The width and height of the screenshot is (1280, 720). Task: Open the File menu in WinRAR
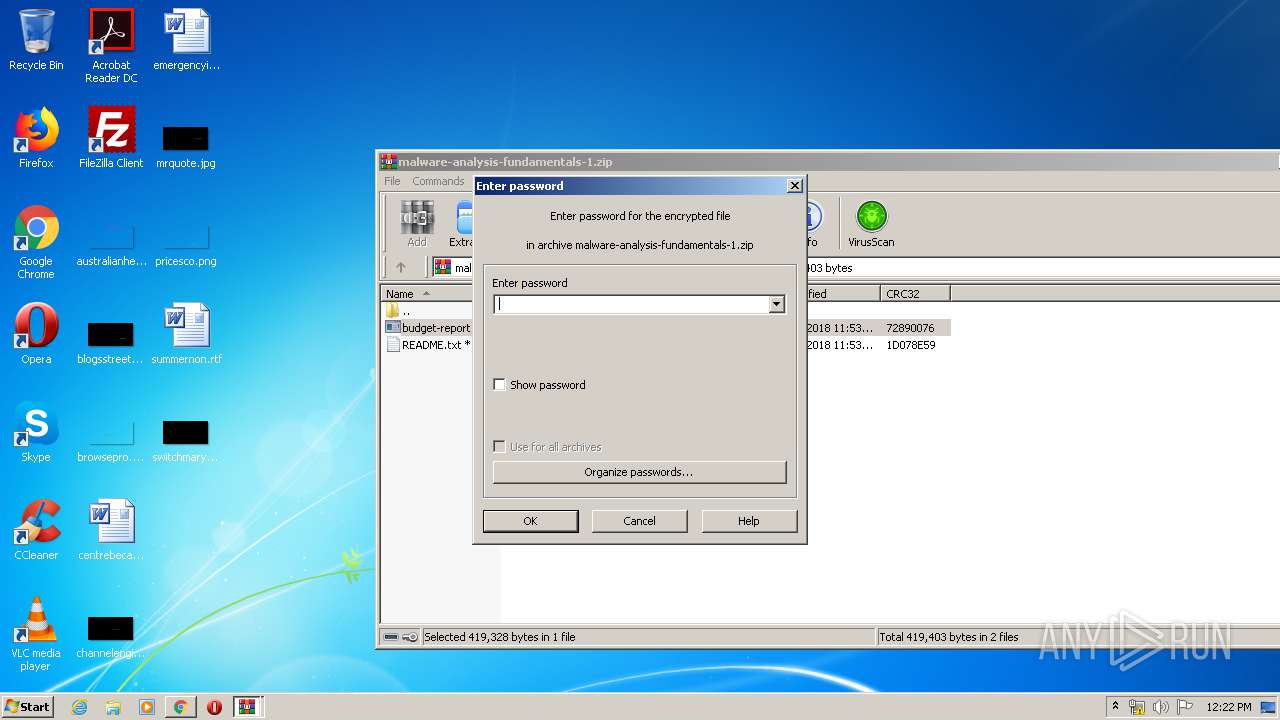click(x=392, y=181)
